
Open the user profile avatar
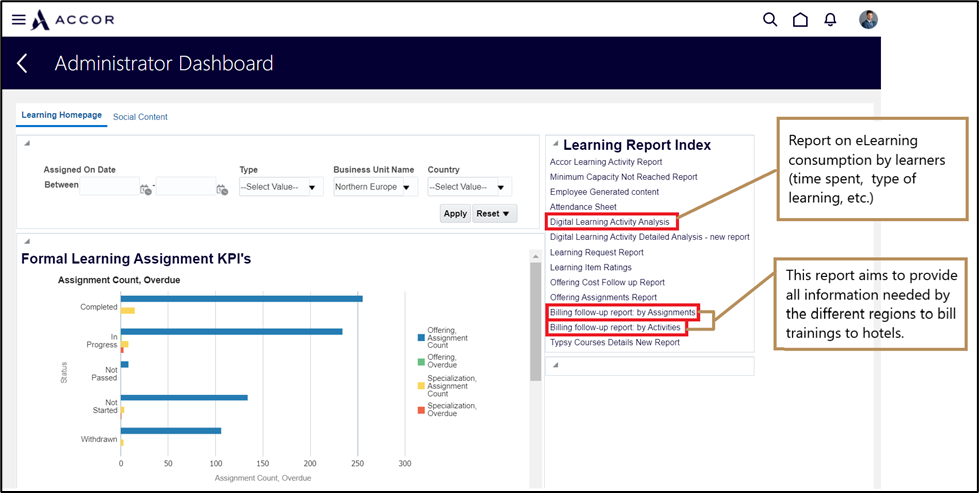pos(868,19)
